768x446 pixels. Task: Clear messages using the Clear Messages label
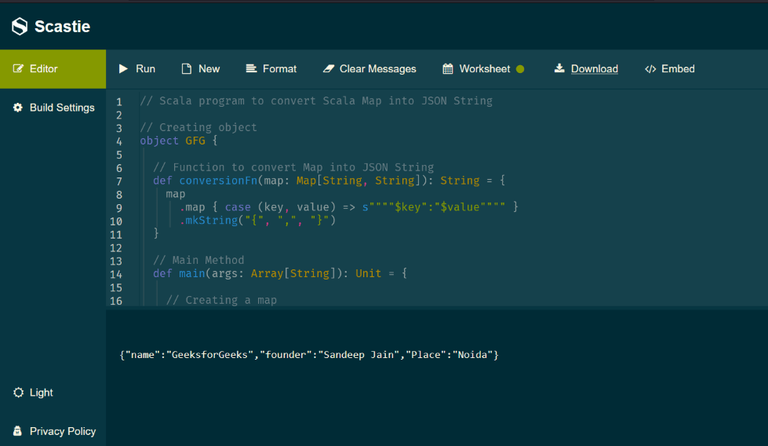(378, 69)
